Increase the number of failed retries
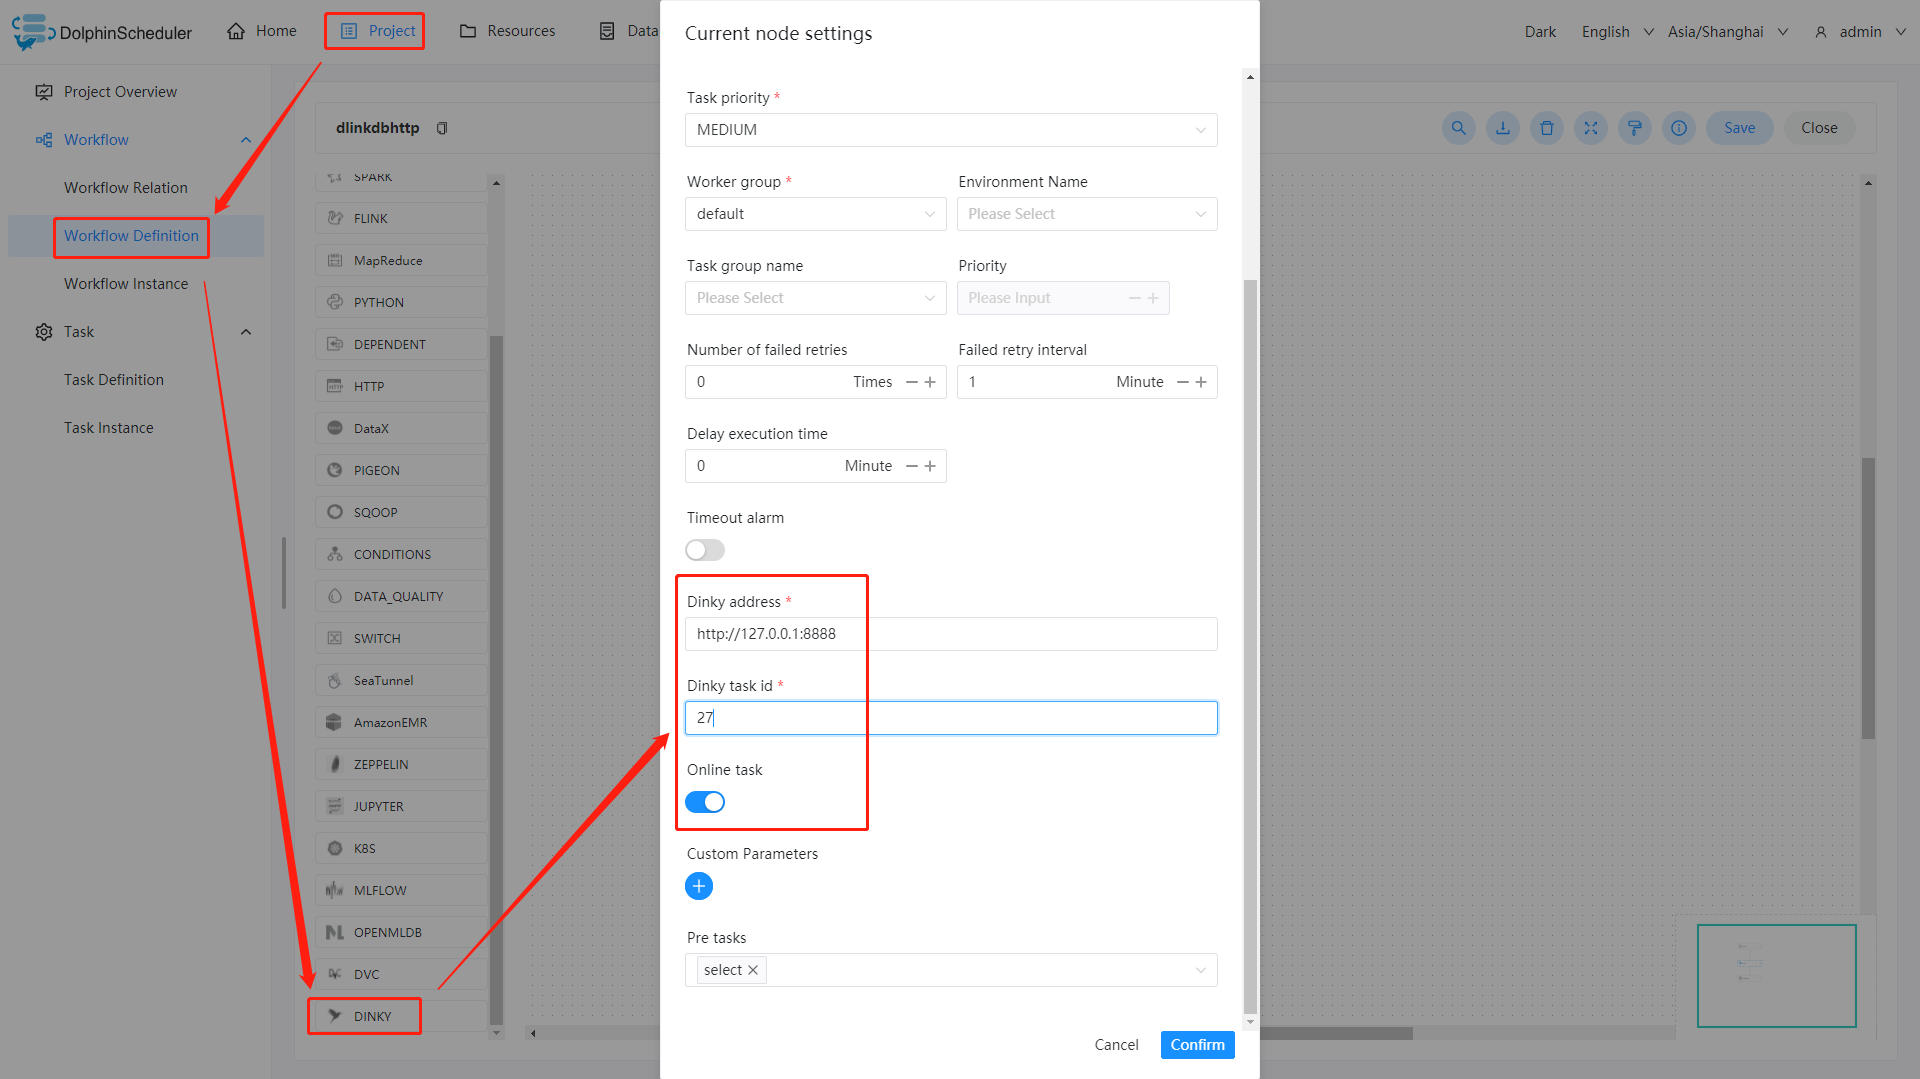 (930, 382)
